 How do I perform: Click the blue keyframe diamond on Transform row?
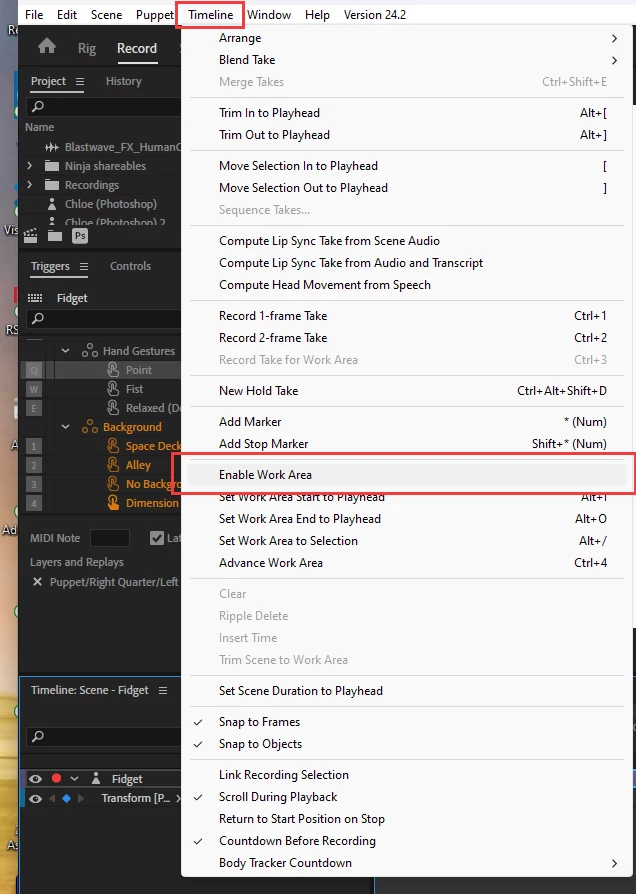point(66,798)
